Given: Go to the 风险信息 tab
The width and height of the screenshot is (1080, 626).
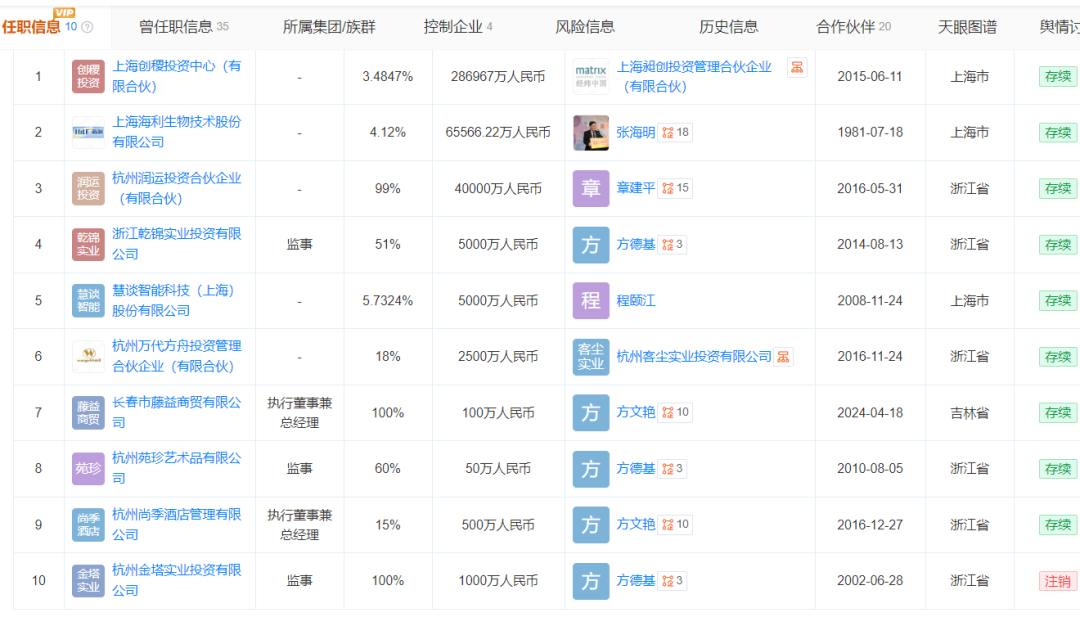Looking at the screenshot, I should tap(585, 27).
